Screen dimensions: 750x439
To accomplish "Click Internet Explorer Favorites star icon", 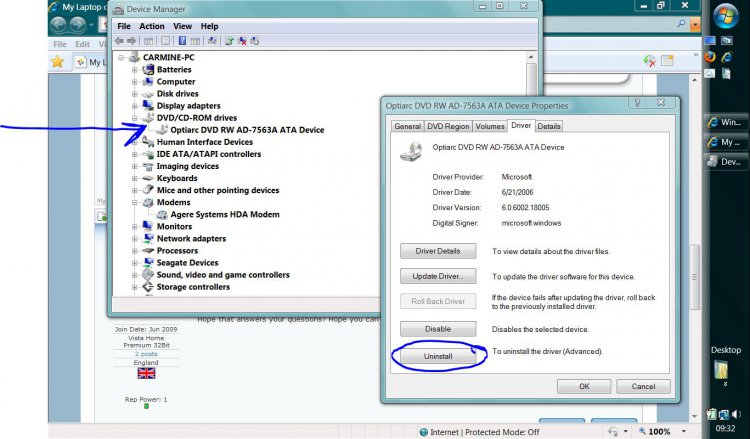I will 57,62.
